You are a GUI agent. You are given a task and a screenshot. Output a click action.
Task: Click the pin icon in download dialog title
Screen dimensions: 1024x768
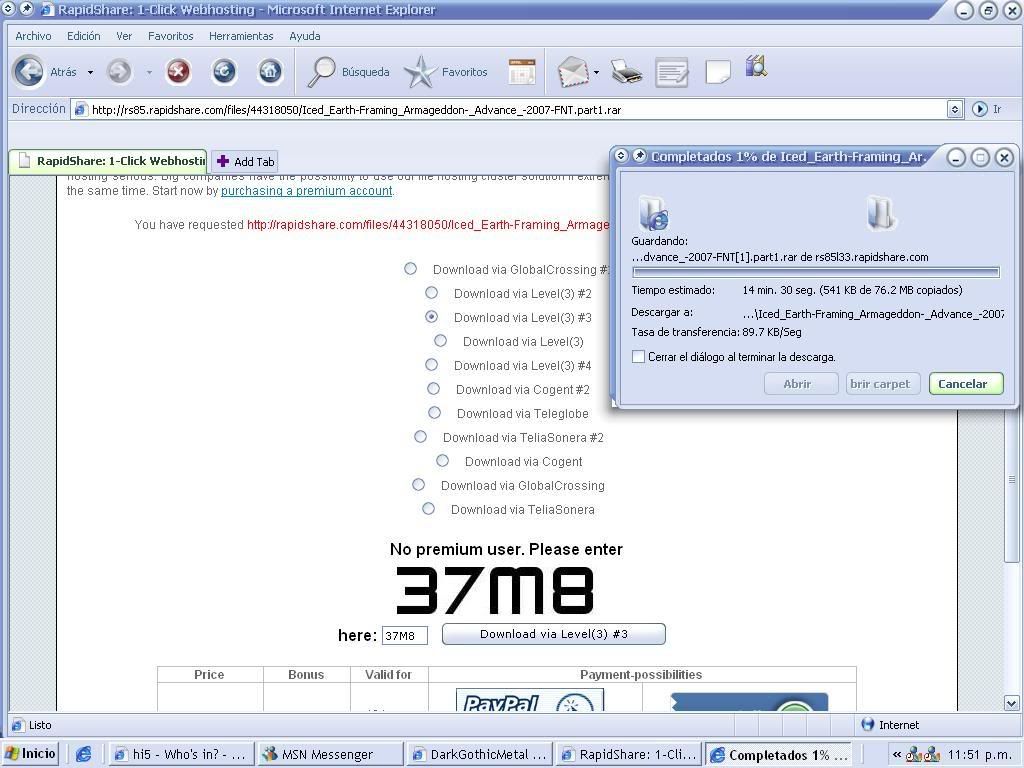tap(639, 155)
